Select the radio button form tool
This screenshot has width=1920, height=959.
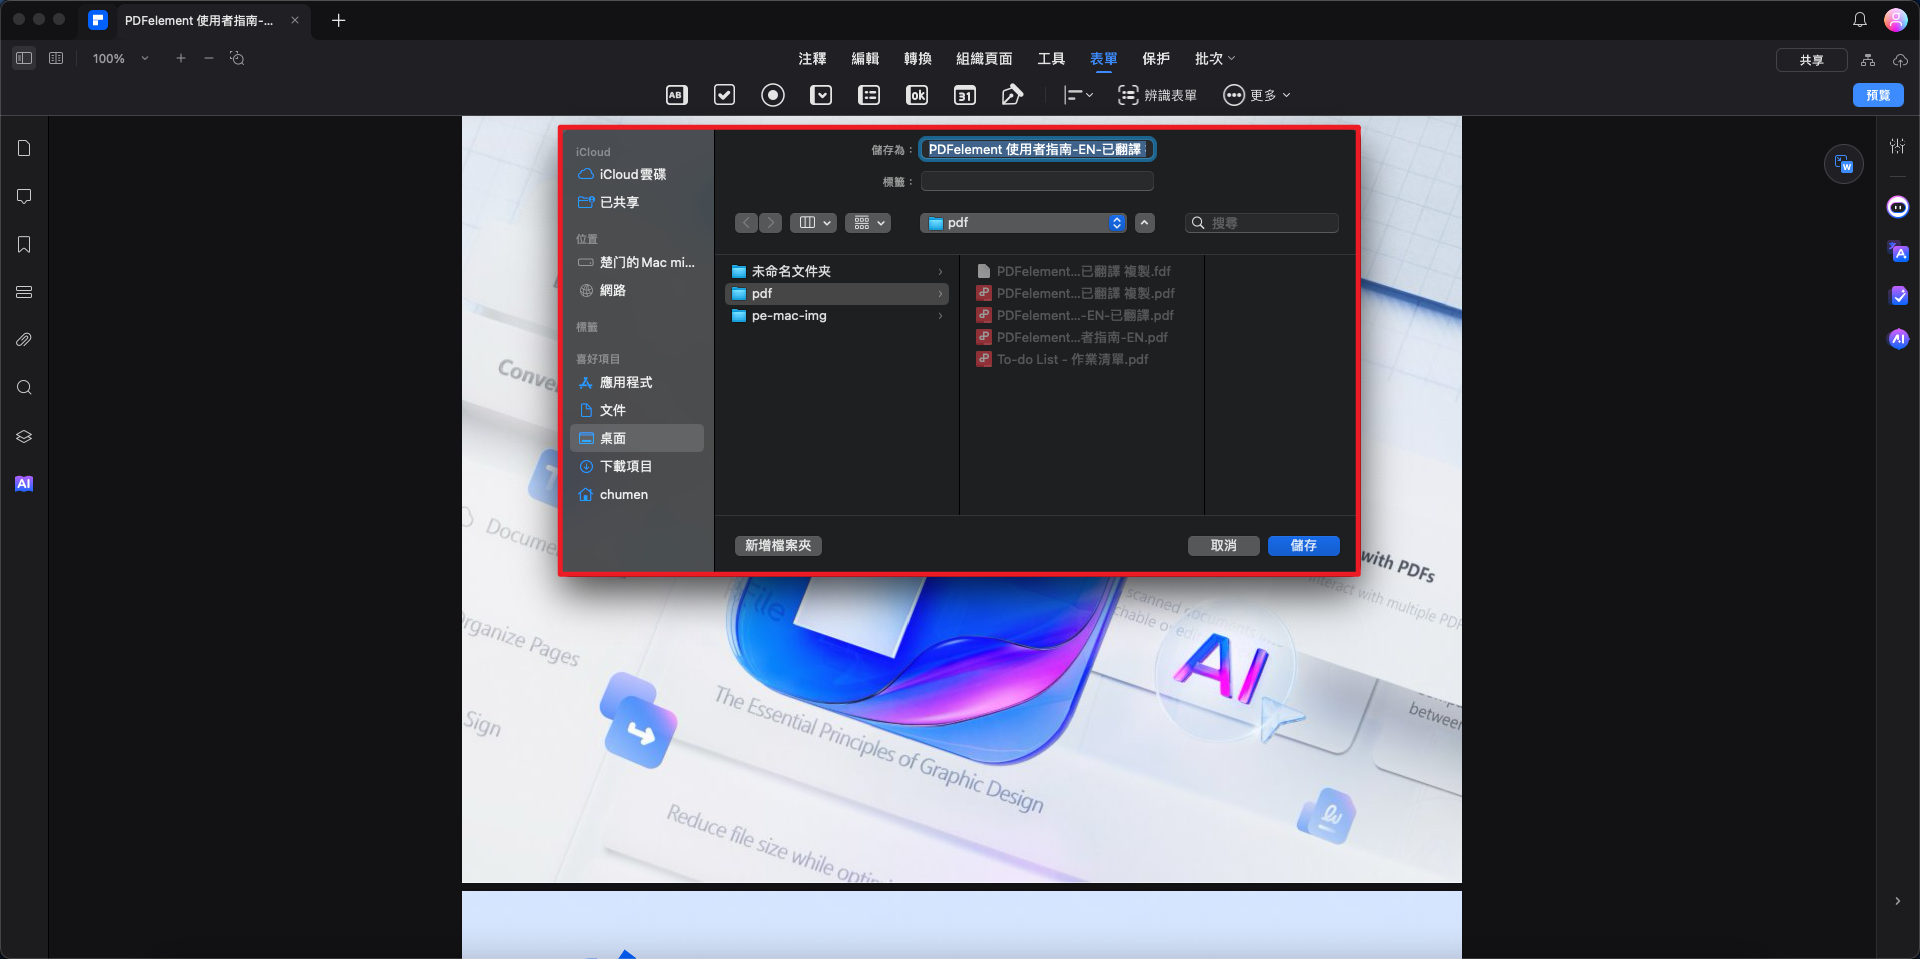point(772,95)
